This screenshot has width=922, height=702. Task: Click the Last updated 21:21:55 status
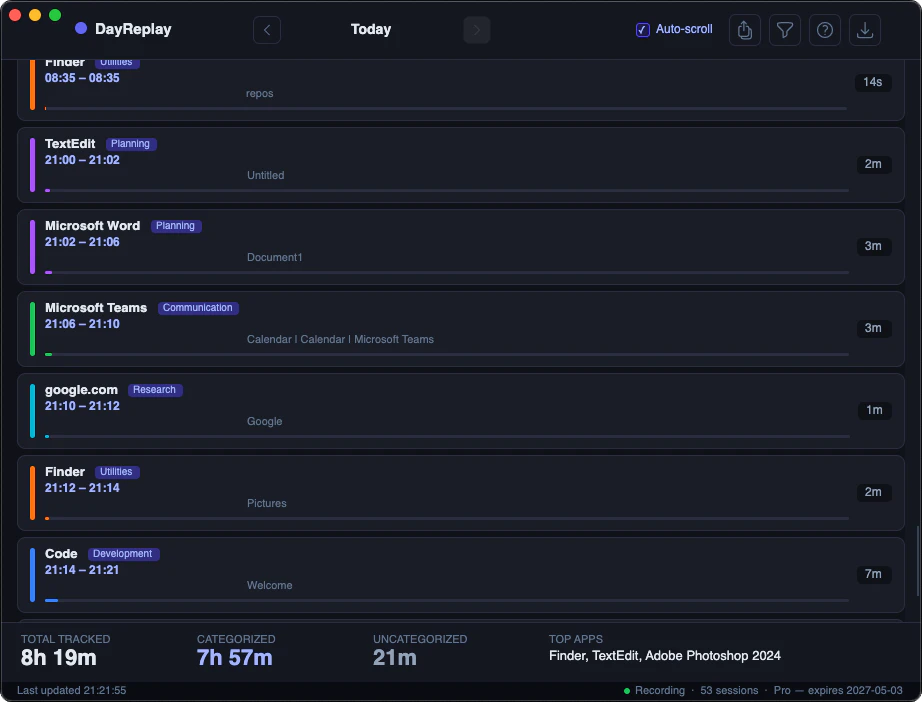click(72, 690)
